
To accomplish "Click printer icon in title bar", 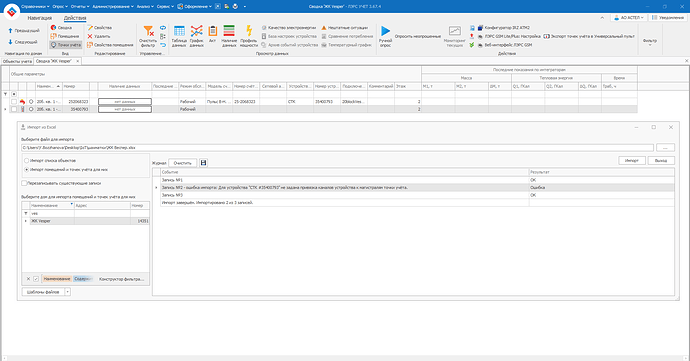I will [235, 6].
